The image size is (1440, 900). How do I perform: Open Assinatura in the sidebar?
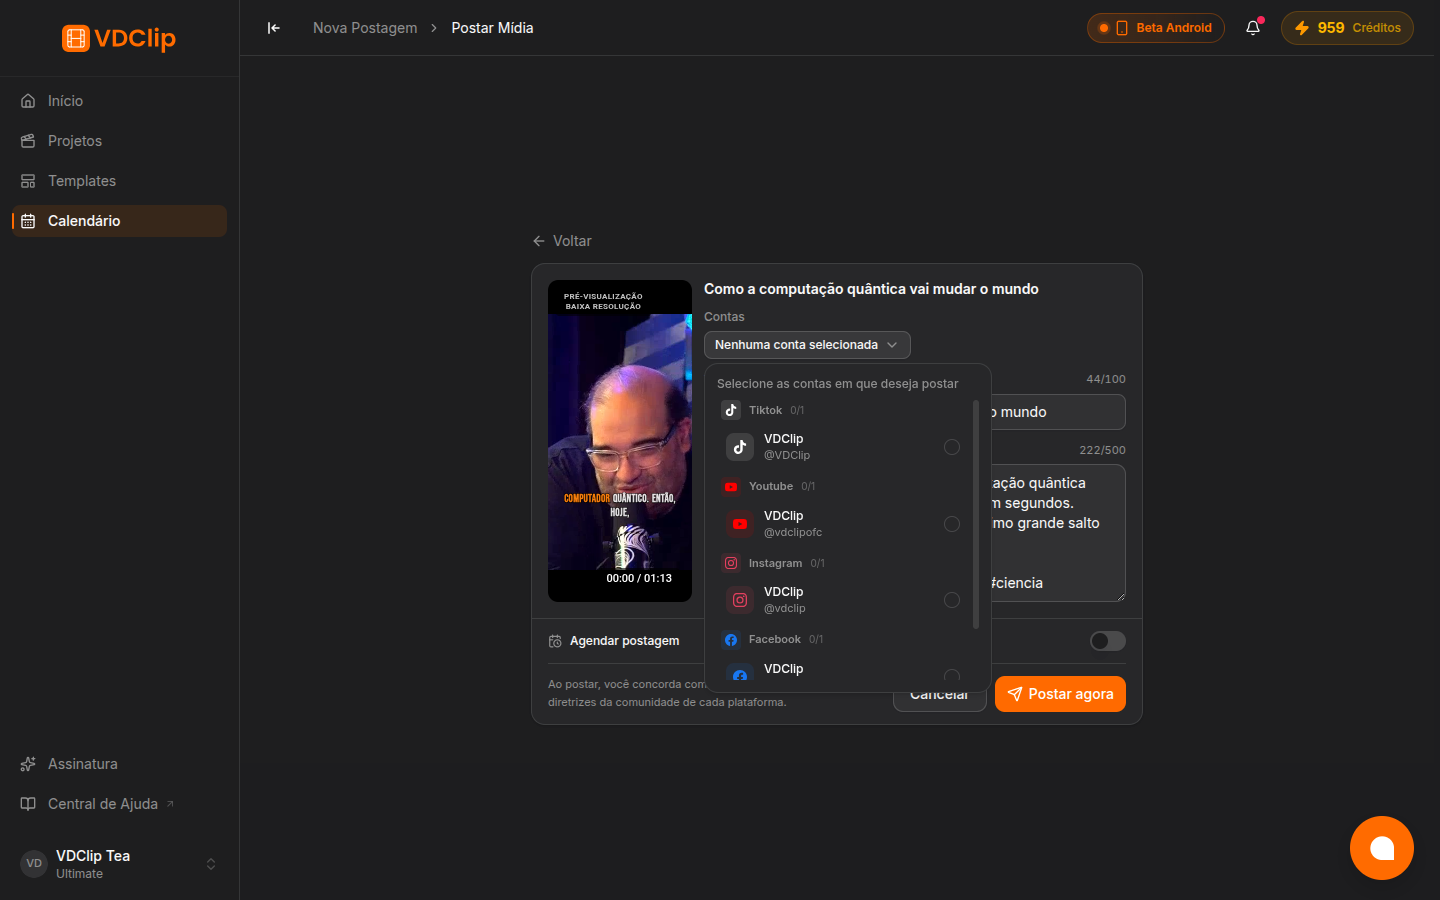(119, 764)
